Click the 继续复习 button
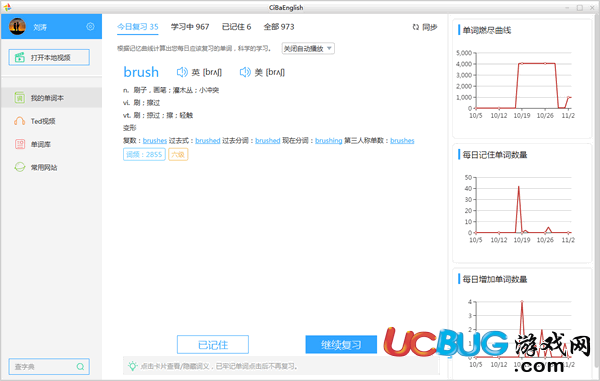Screen dimensions: 600x381 click(x=341, y=345)
